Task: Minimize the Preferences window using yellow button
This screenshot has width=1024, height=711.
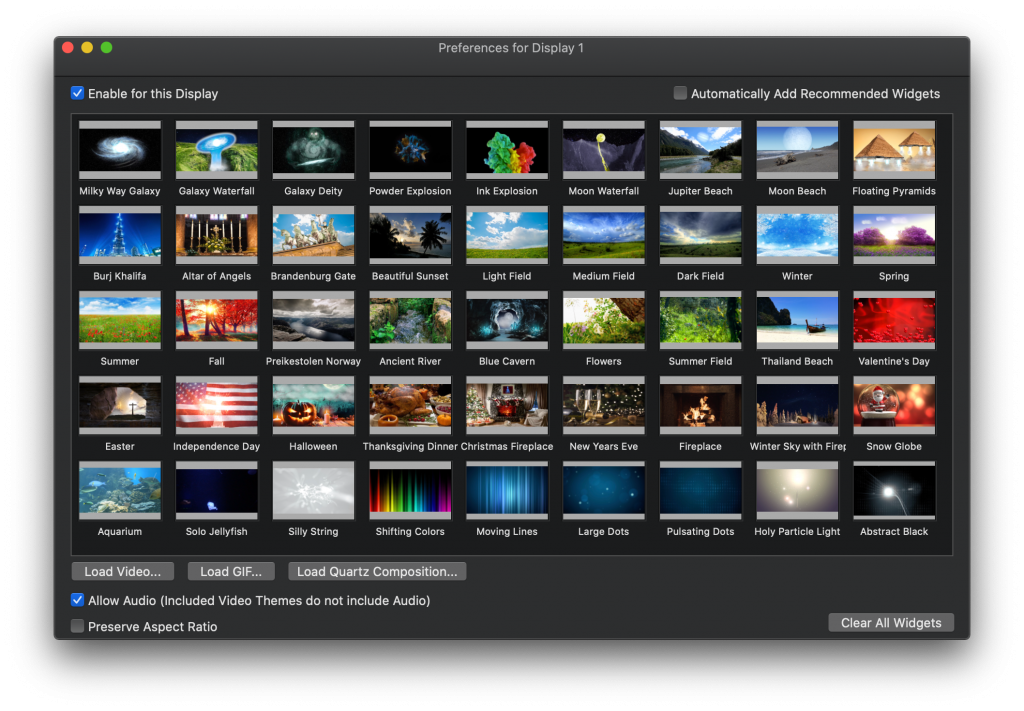Action: (87, 48)
